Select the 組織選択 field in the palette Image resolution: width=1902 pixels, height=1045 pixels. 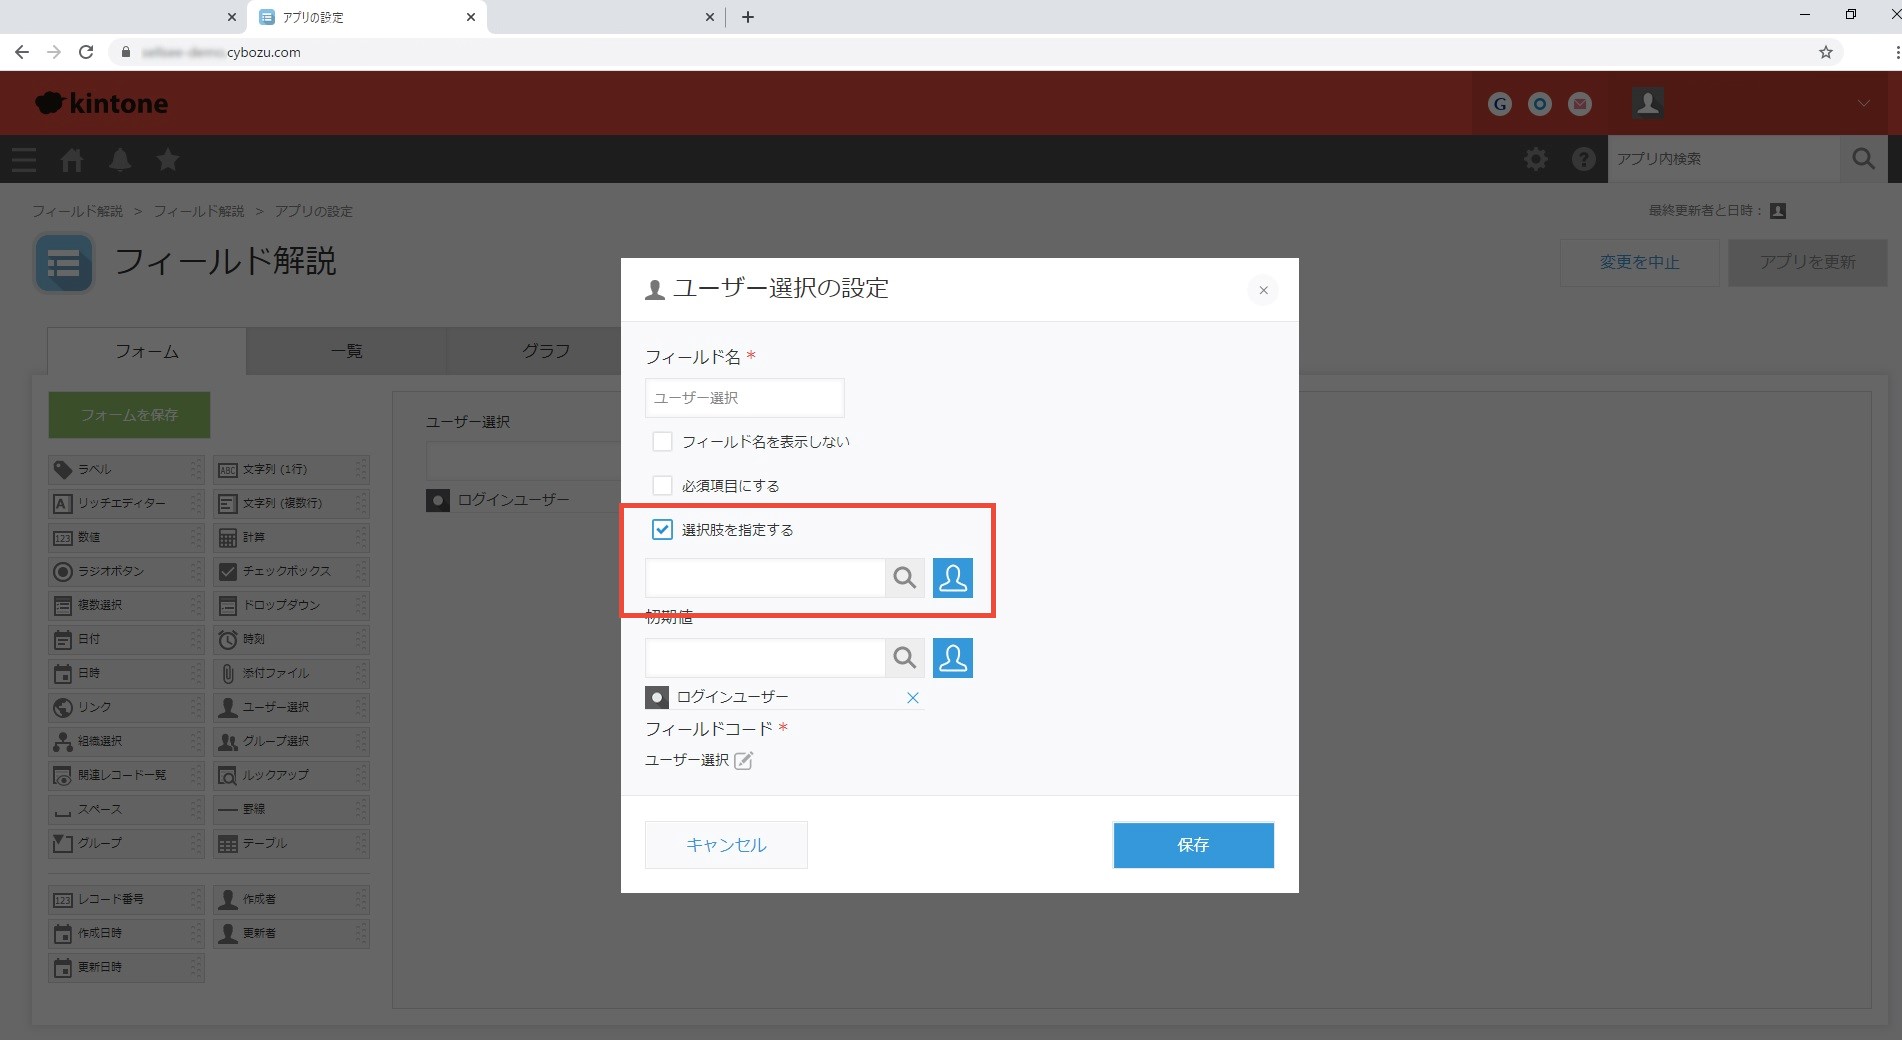[x=126, y=742]
